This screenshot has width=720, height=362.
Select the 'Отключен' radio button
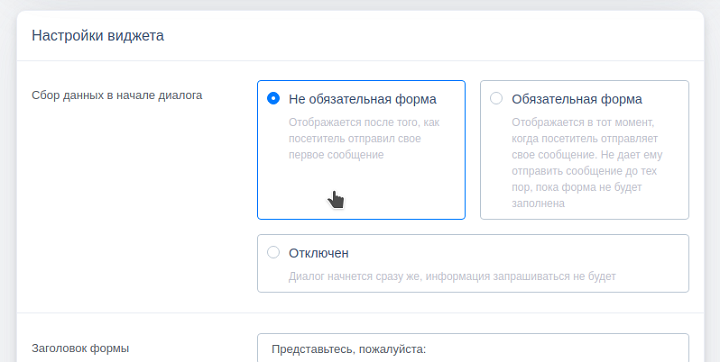[x=273, y=253]
